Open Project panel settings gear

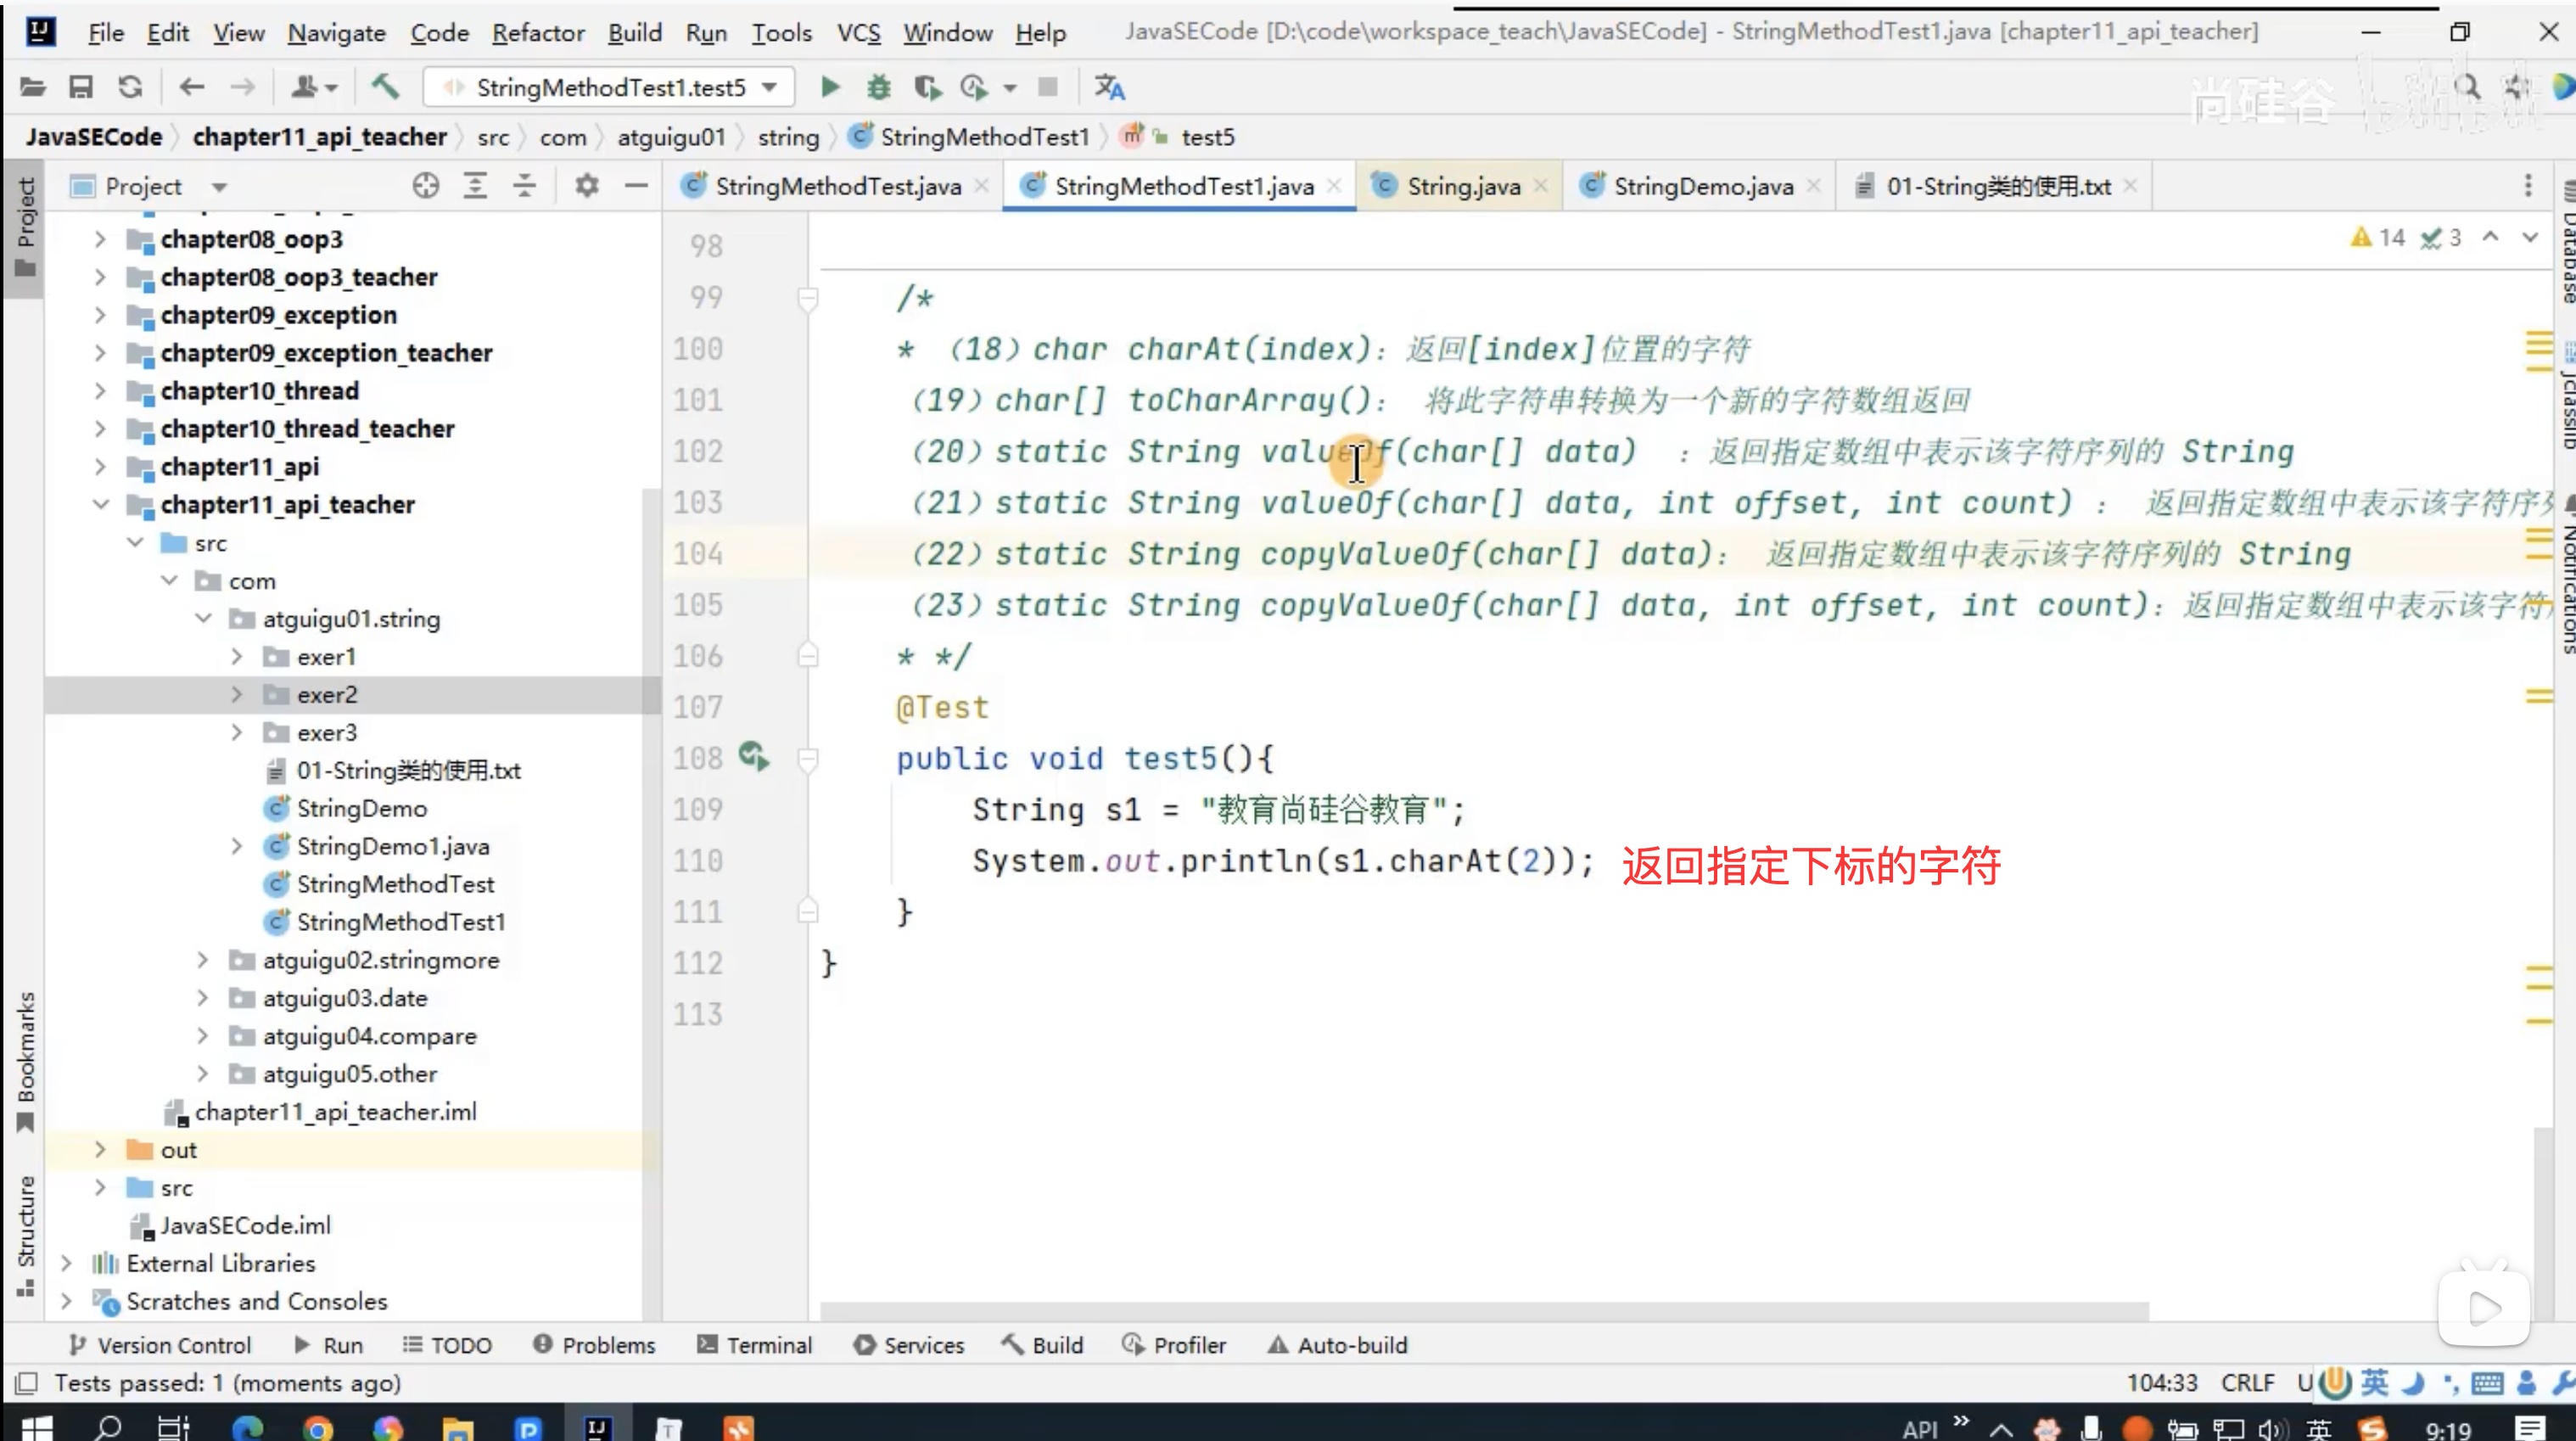pos(587,186)
